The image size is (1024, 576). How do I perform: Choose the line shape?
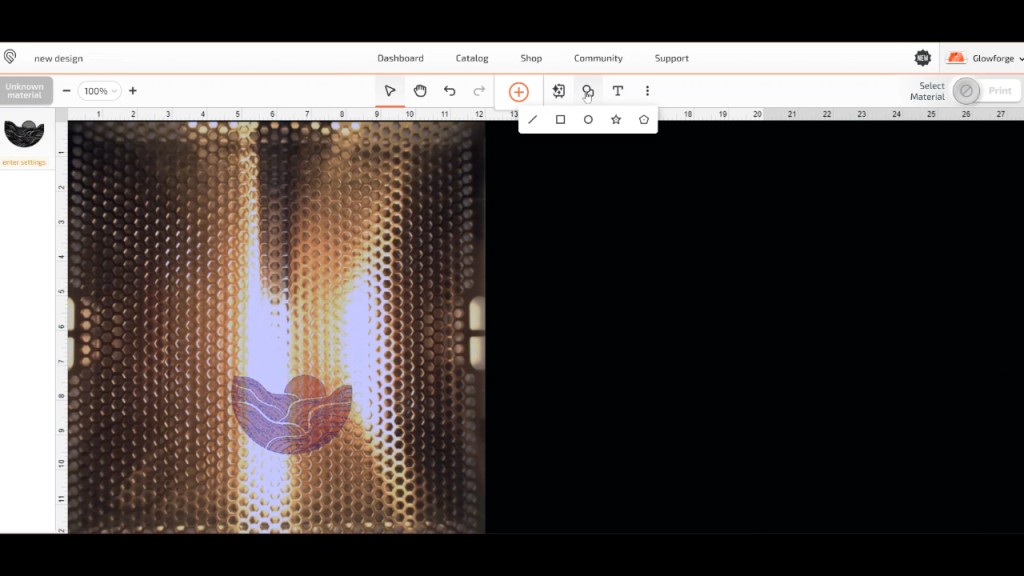click(533, 120)
